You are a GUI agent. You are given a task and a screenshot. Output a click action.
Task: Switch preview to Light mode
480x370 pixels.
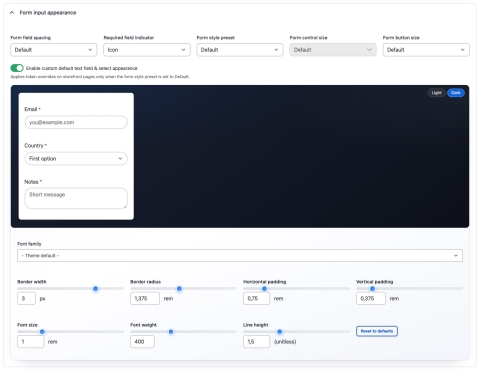click(436, 93)
